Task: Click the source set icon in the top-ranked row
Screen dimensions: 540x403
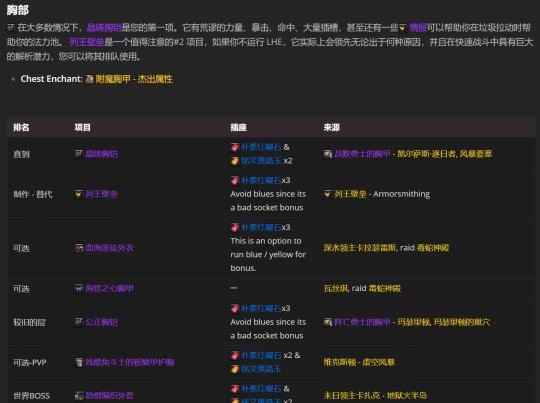Action: pos(327,154)
